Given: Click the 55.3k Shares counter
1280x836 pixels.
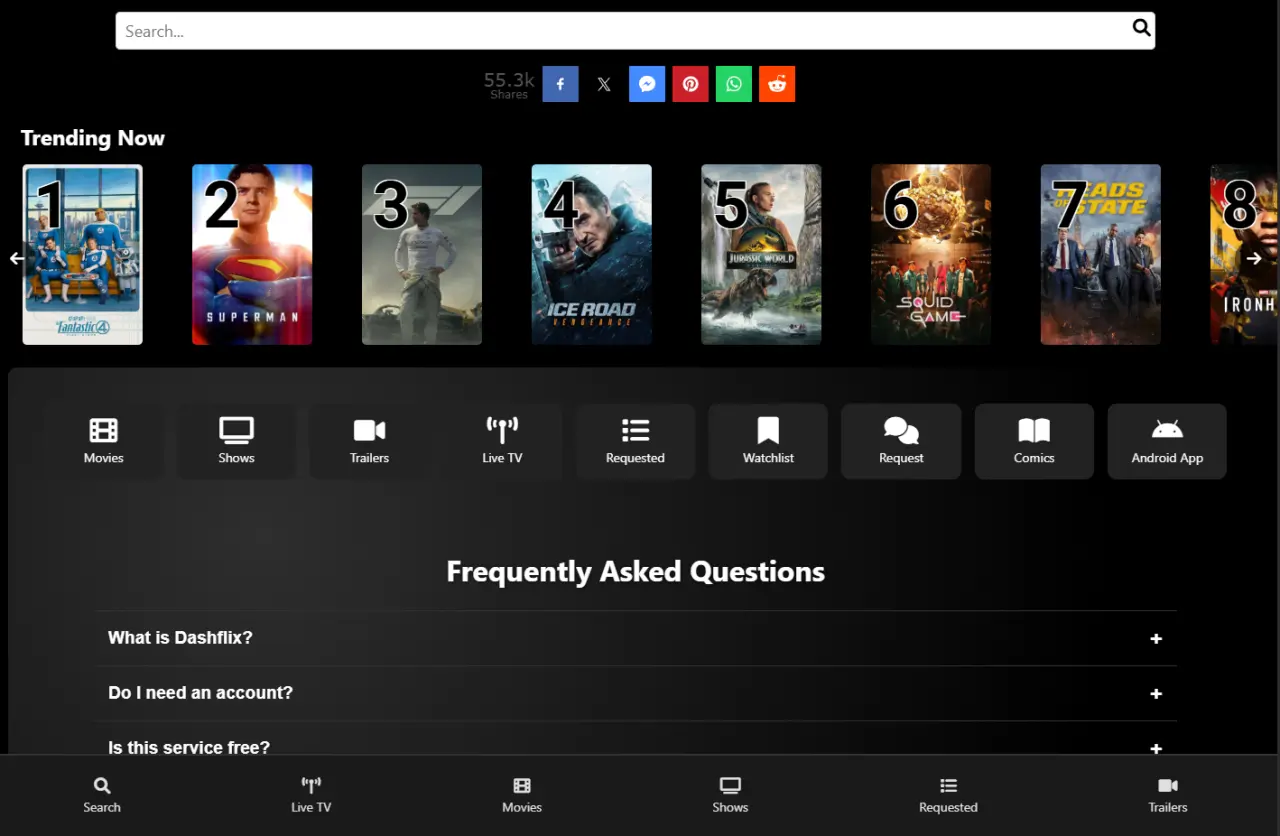Looking at the screenshot, I should click(x=509, y=84).
